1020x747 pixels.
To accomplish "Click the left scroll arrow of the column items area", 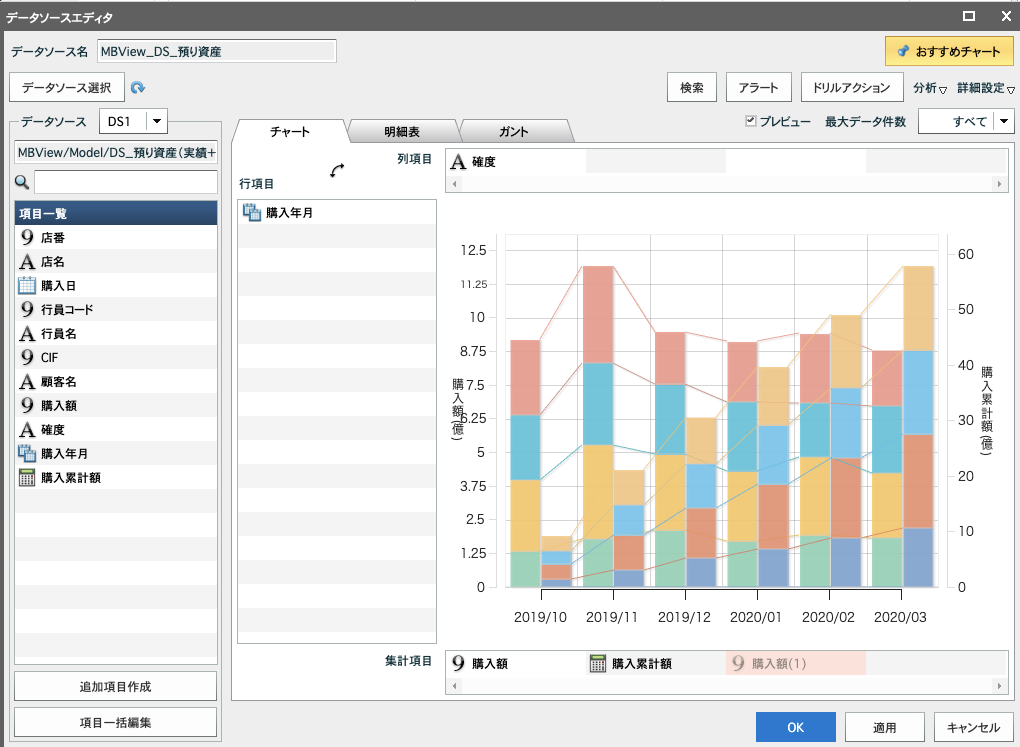I will pyautogui.click(x=454, y=184).
